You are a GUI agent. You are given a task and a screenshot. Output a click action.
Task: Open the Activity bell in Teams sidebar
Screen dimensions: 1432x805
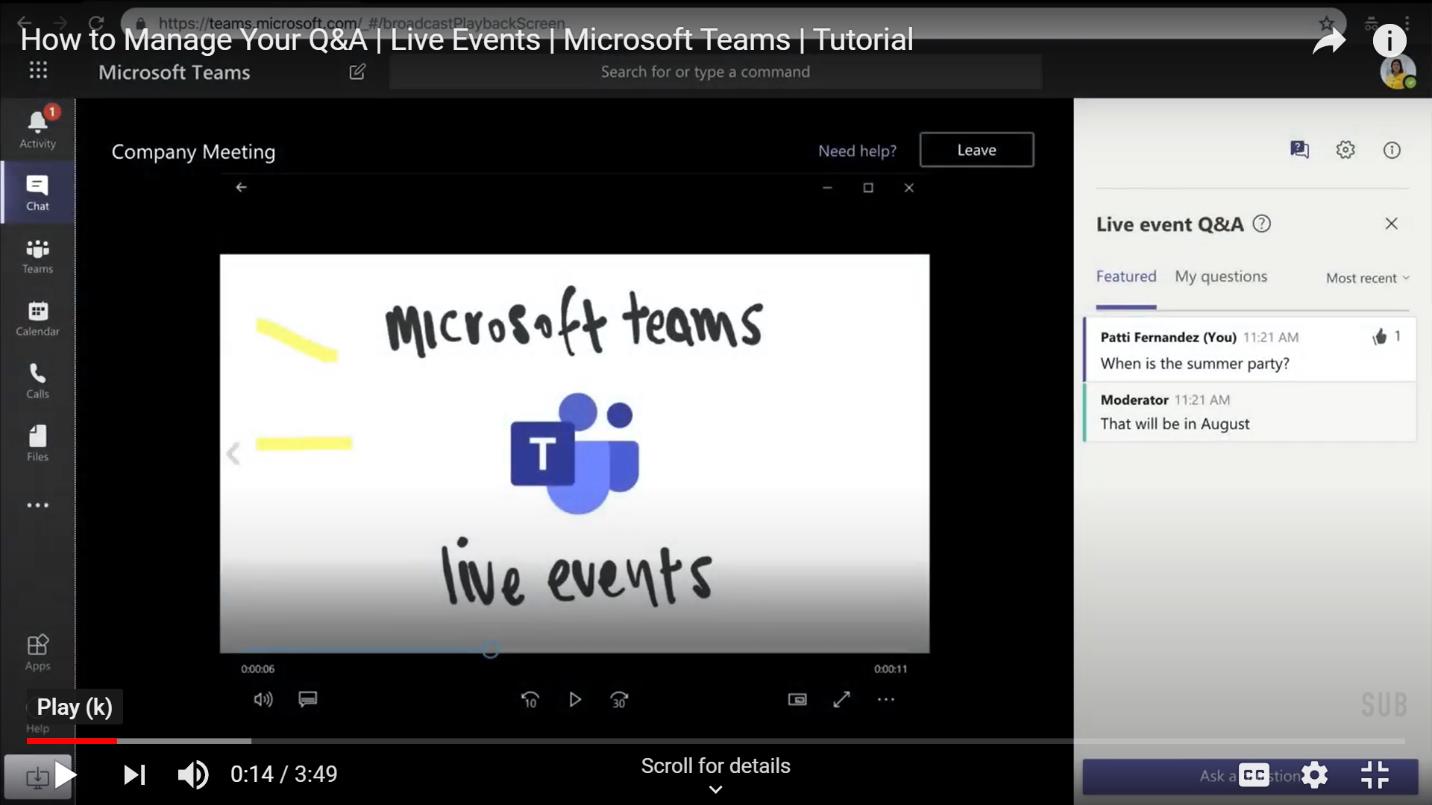click(x=37, y=128)
